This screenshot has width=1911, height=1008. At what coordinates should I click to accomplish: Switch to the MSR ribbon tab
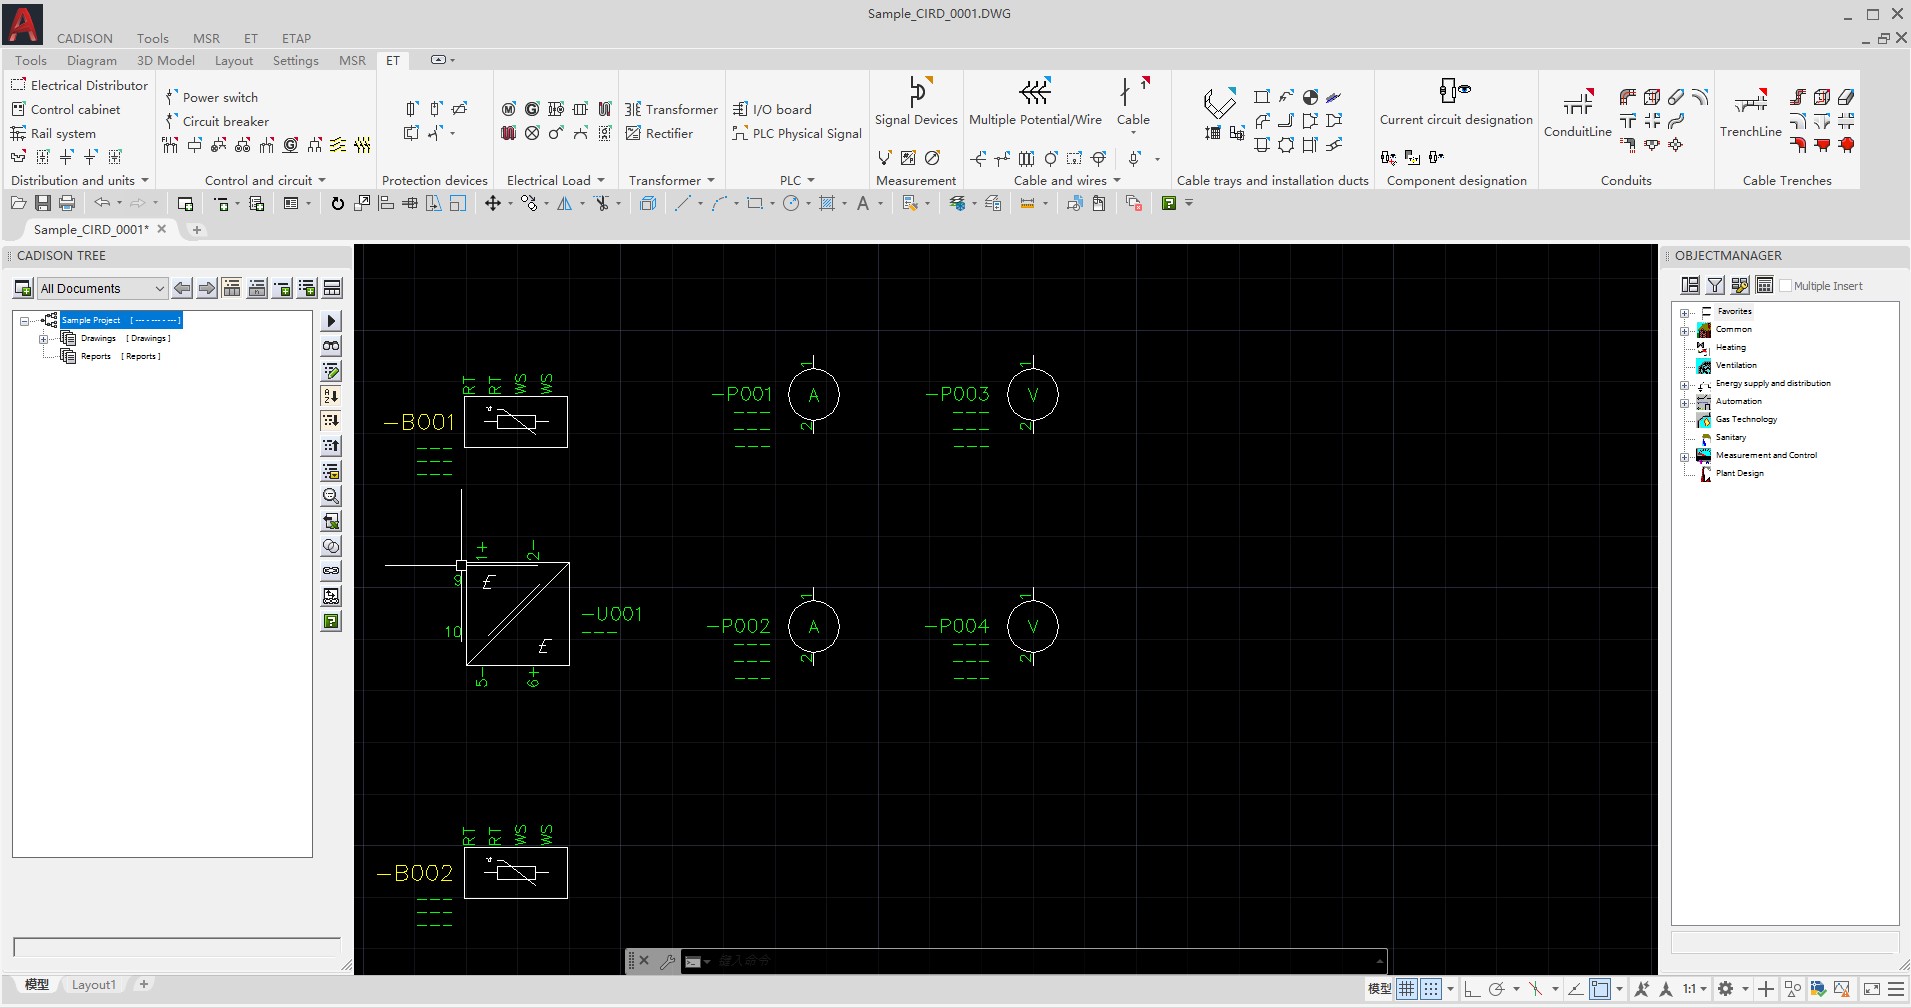(x=352, y=61)
